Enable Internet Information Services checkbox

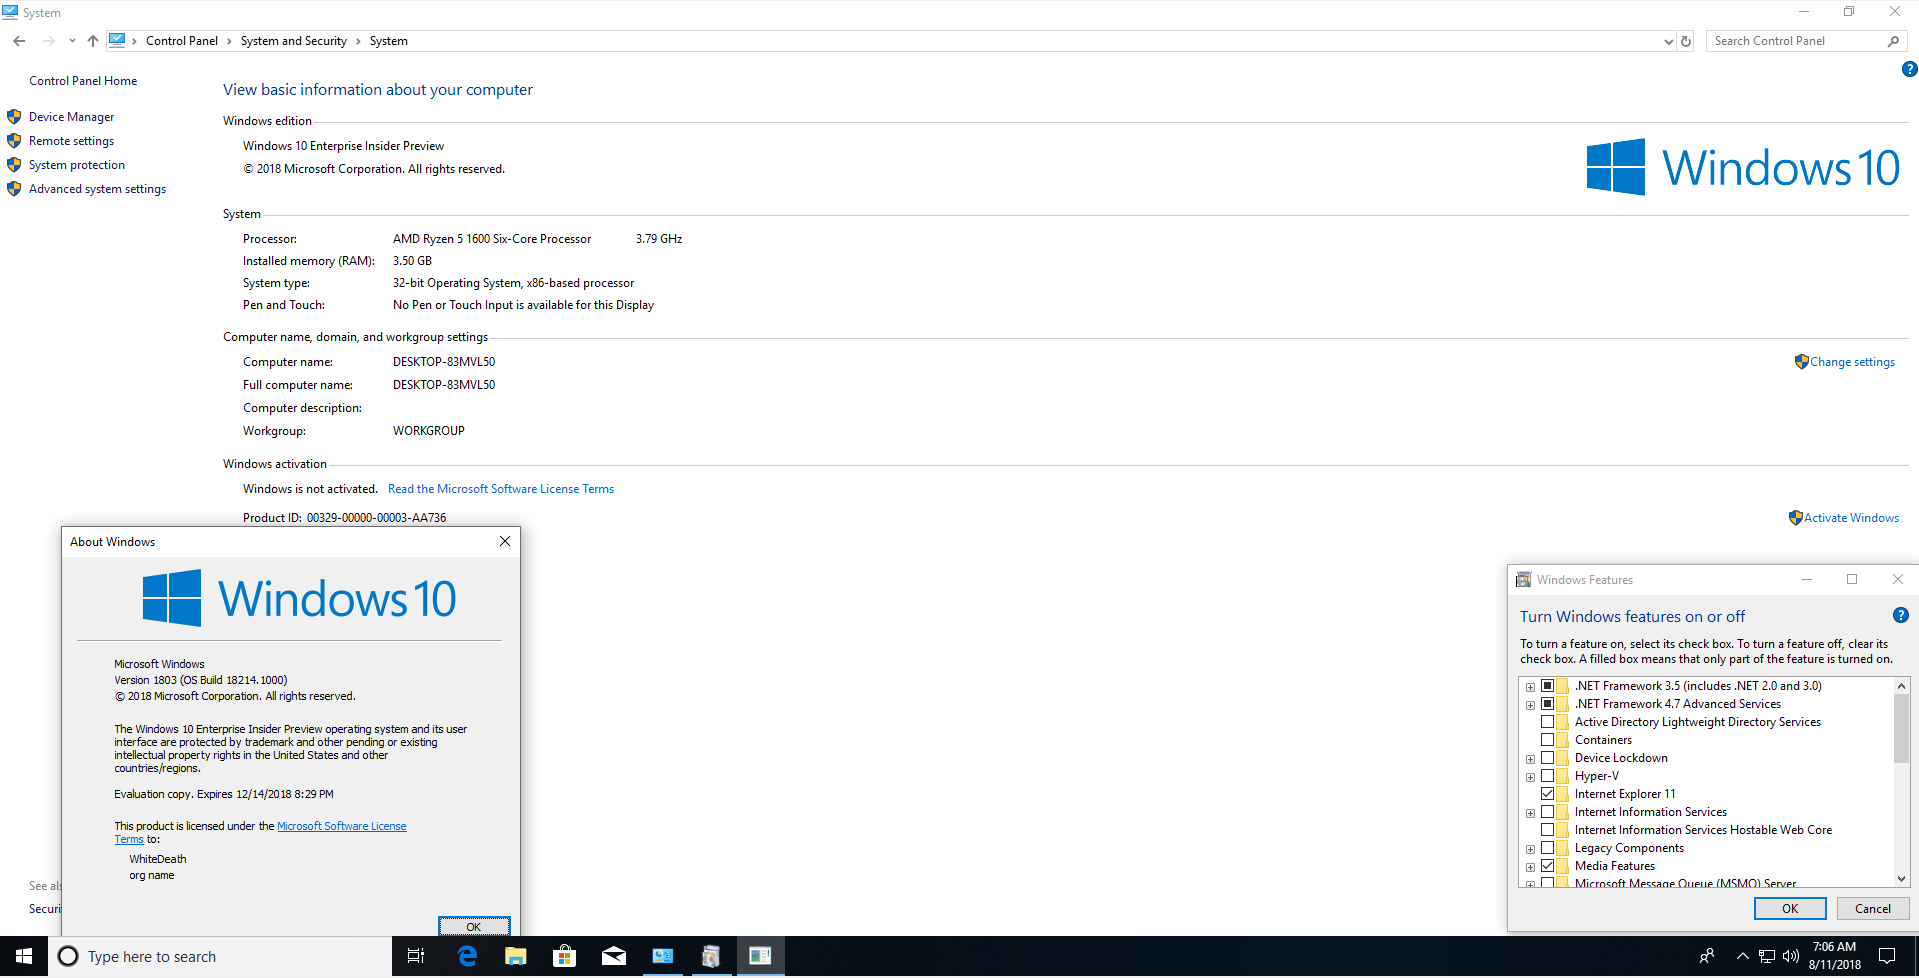pyautogui.click(x=1547, y=812)
